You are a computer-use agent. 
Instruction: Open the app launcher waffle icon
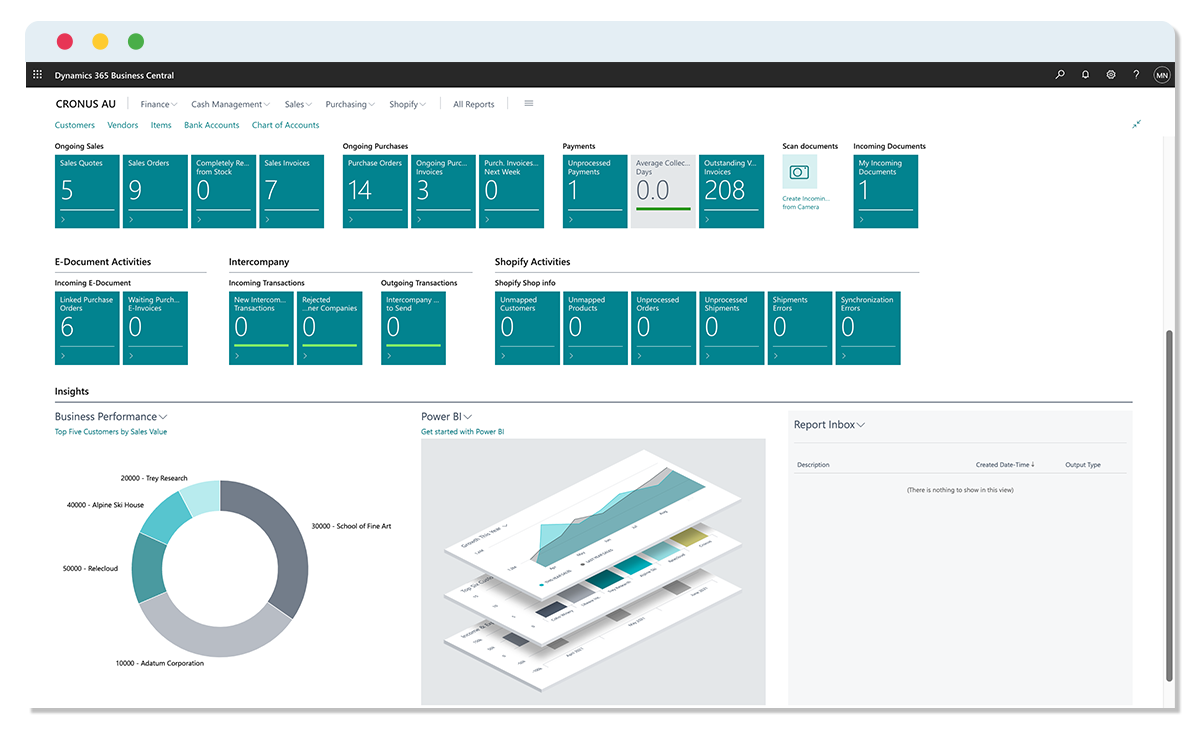pos(38,75)
